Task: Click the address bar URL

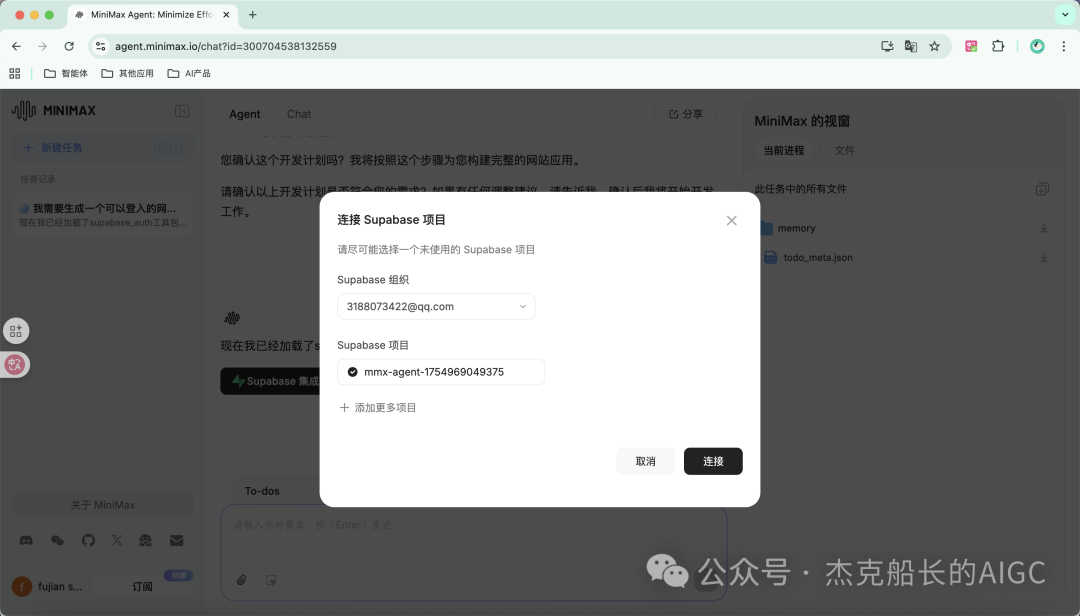Action: pos(226,46)
